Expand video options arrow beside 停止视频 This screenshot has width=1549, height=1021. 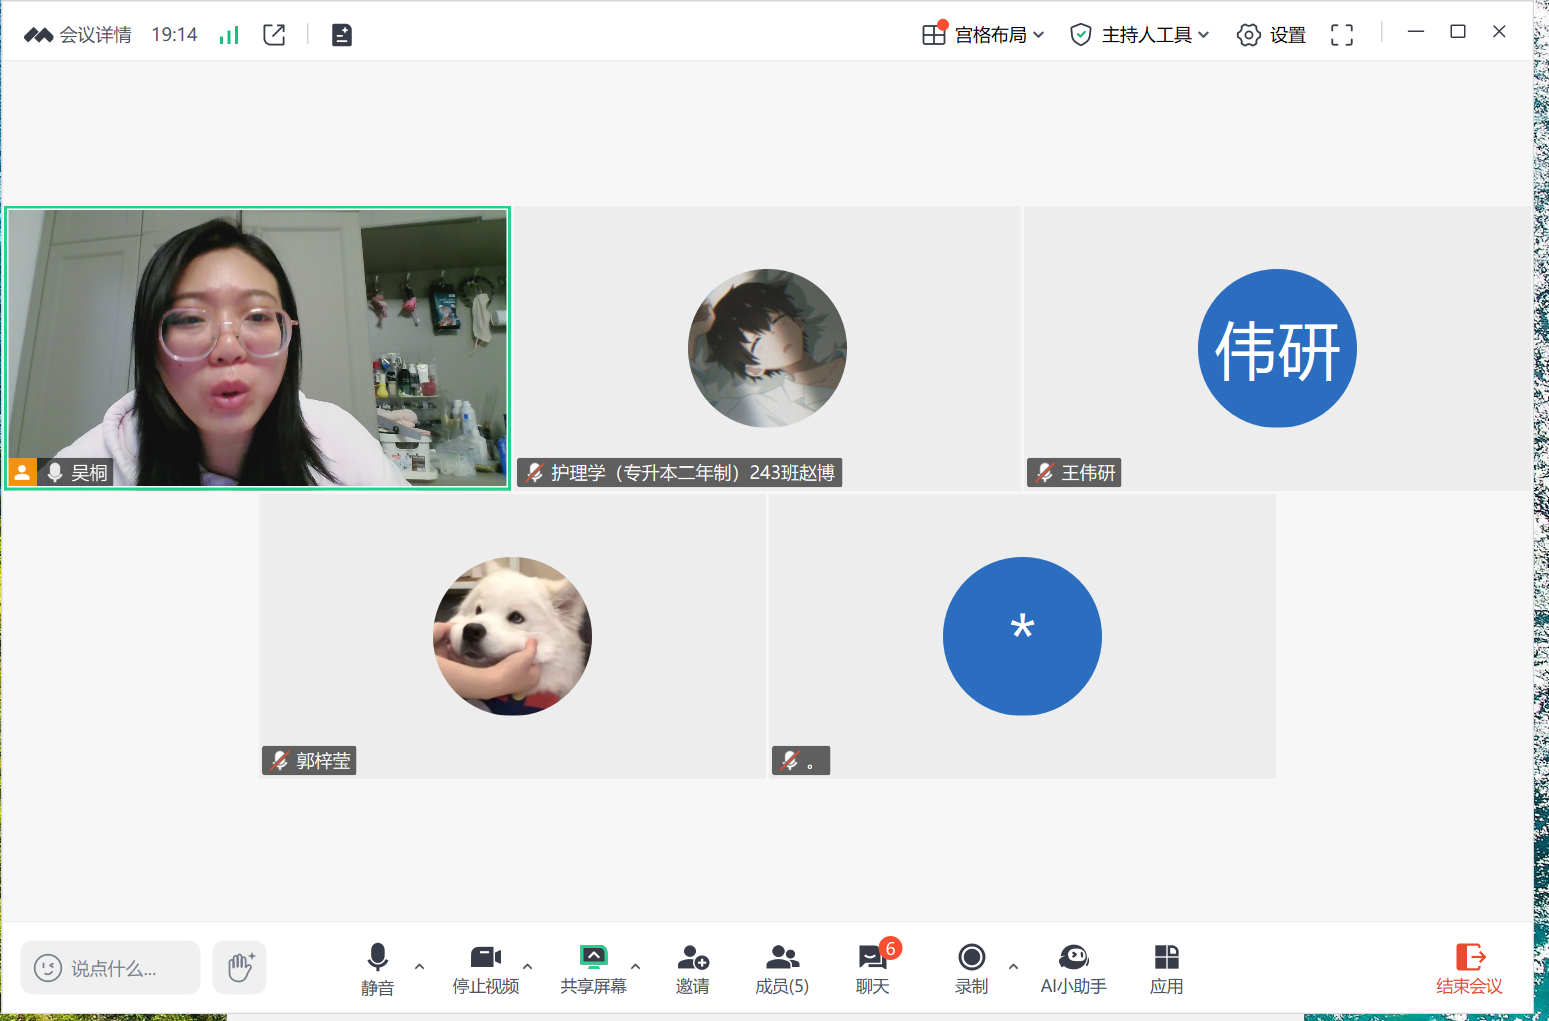coord(527,966)
